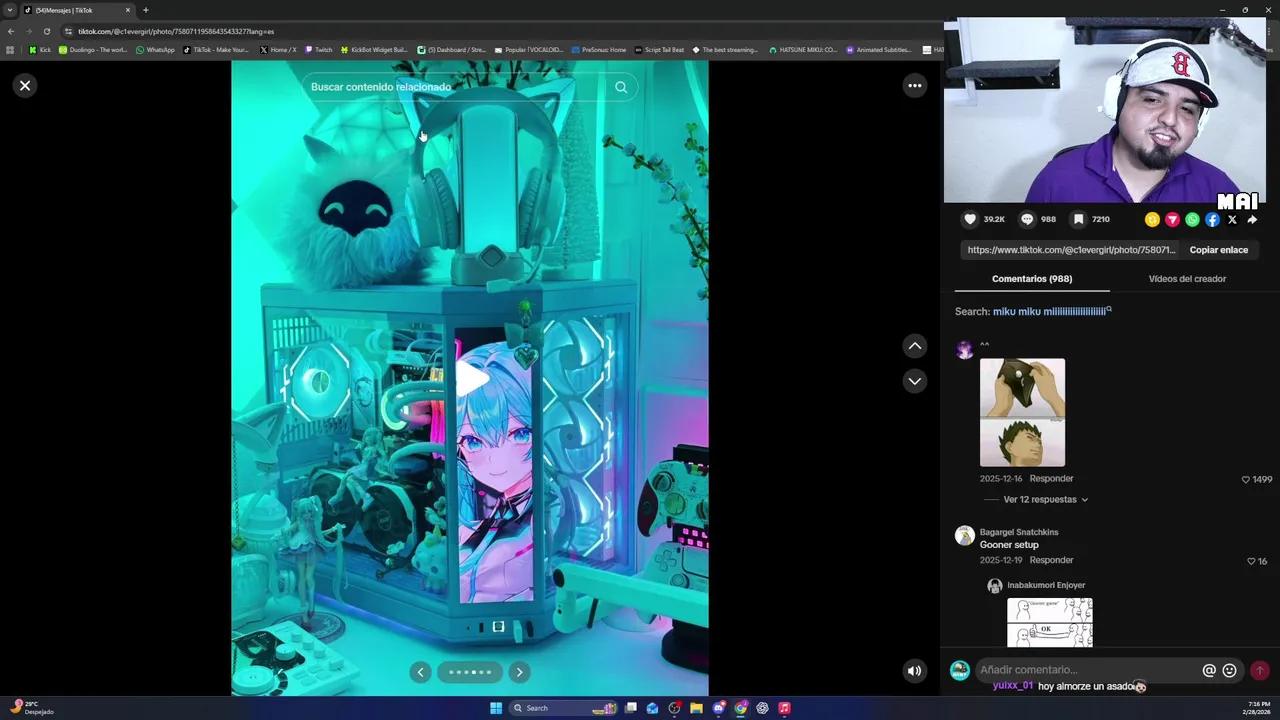Save the post with the bookmark icon
The width and height of the screenshot is (1280, 720).
click(x=1078, y=219)
